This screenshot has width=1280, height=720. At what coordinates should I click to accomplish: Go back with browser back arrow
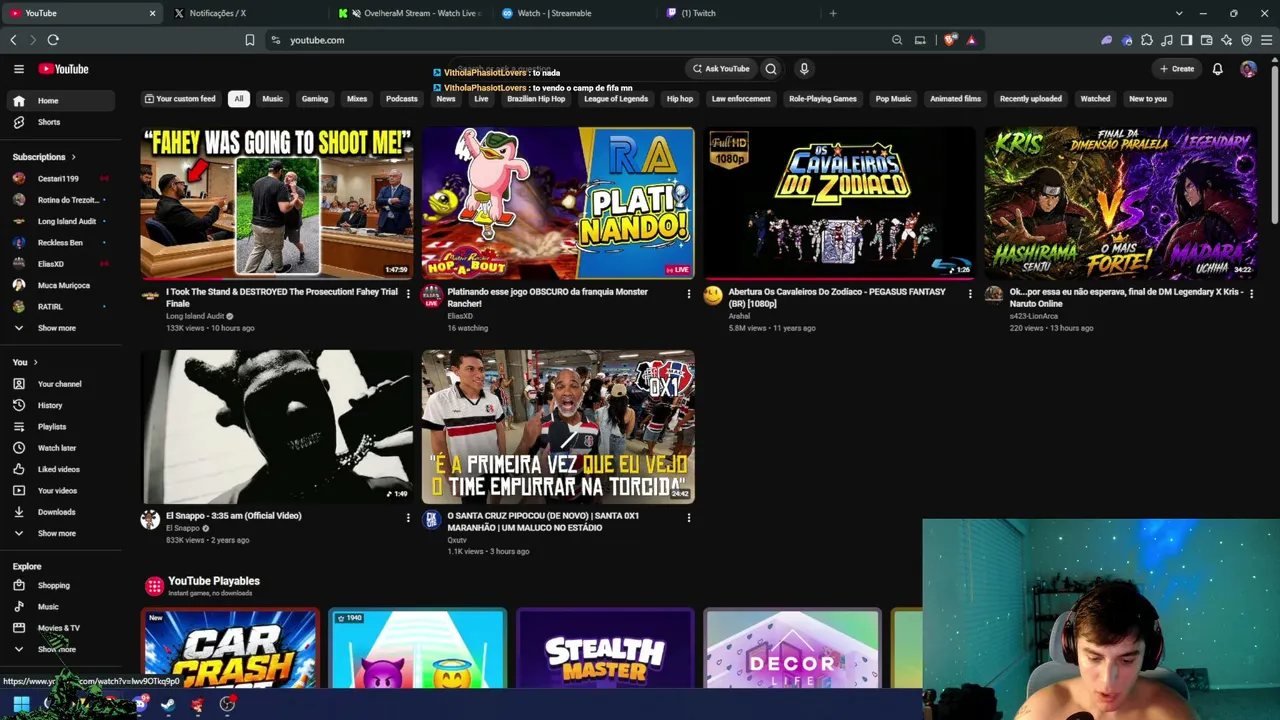click(x=13, y=40)
